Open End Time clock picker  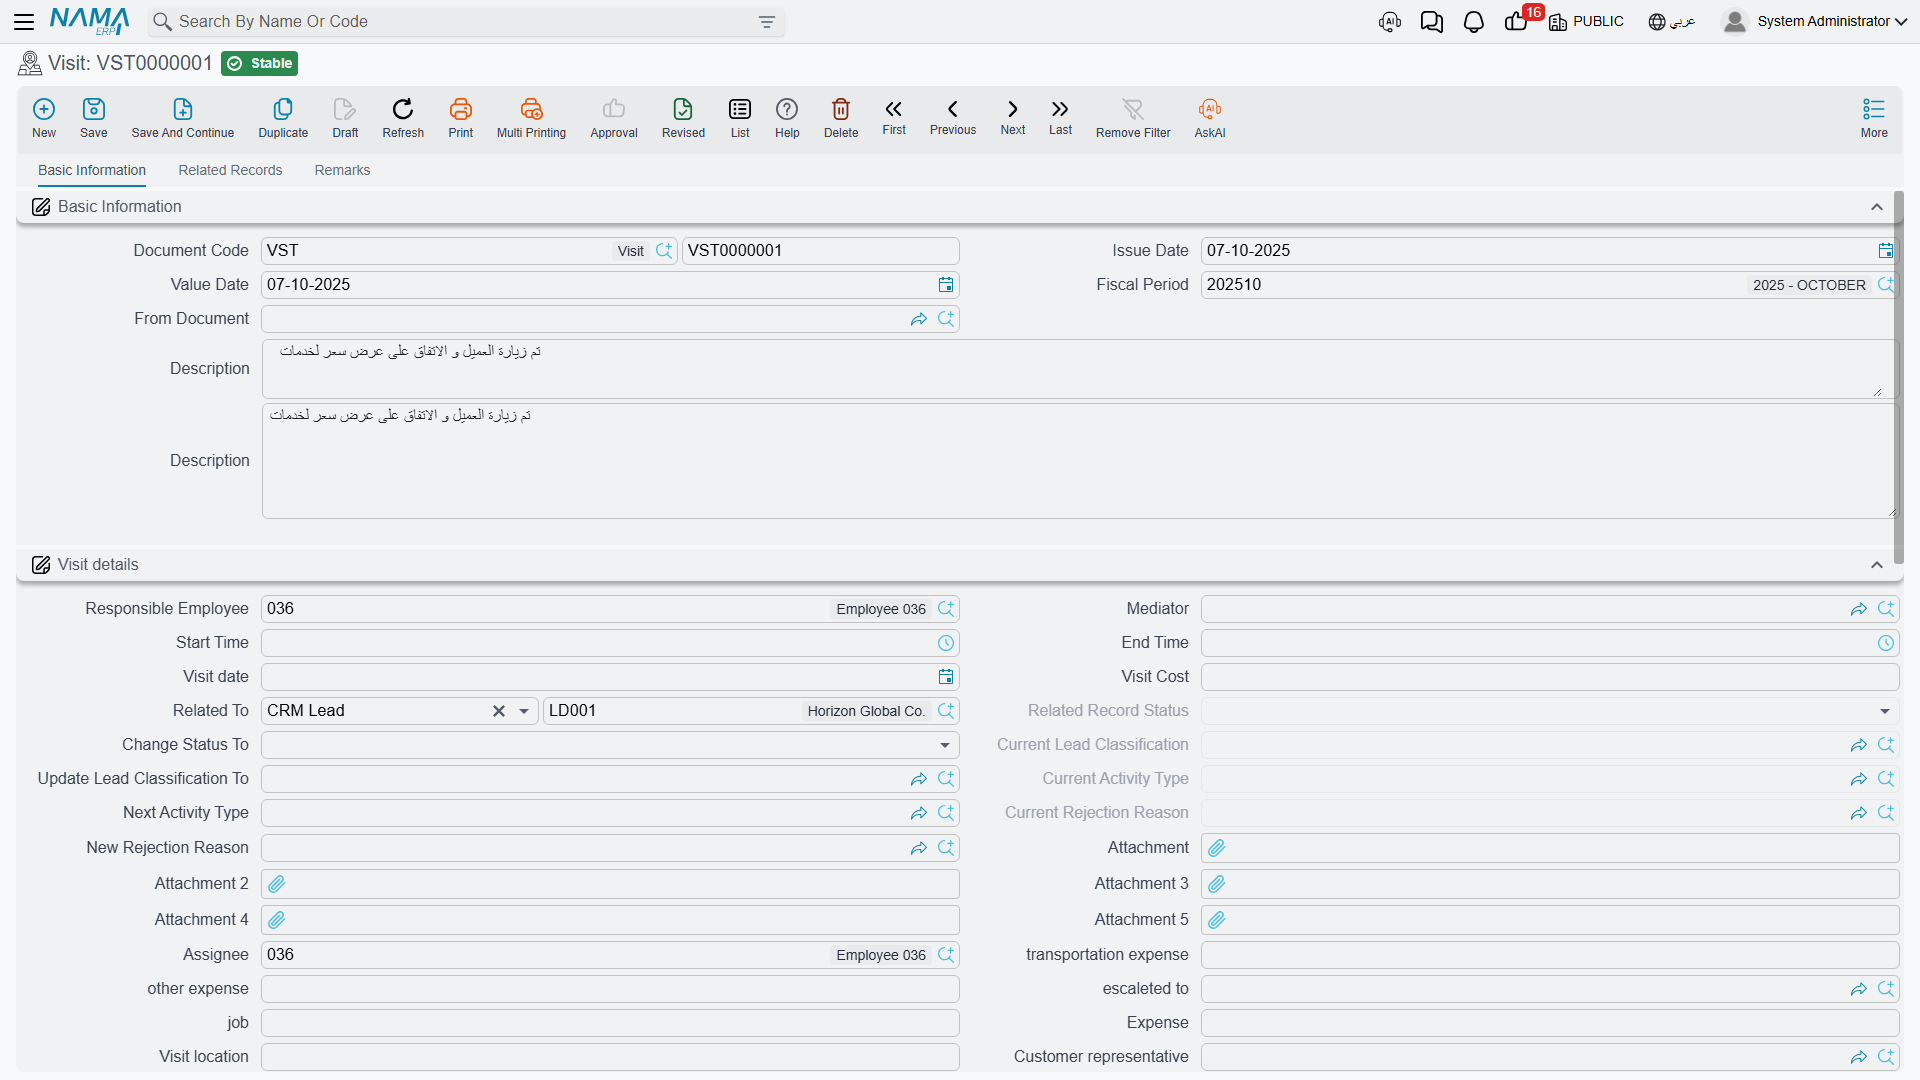[x=1886, y=643]
